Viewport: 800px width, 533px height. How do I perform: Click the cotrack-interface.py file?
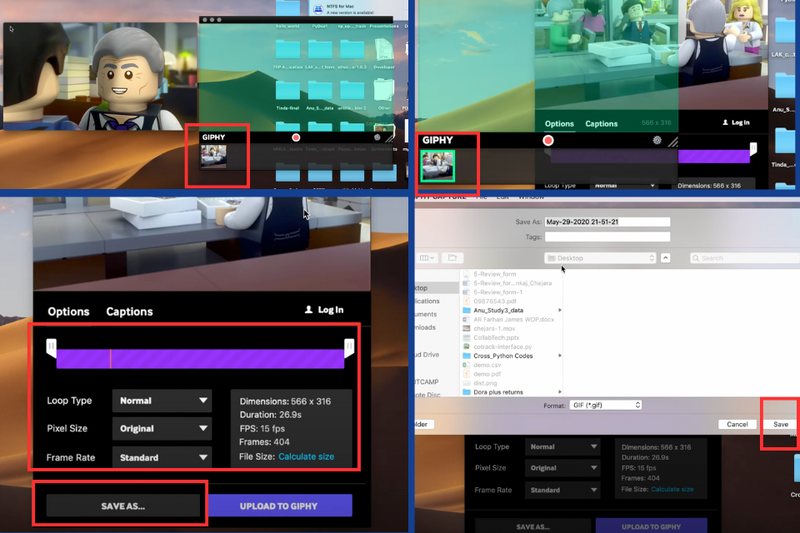point(502,347)
